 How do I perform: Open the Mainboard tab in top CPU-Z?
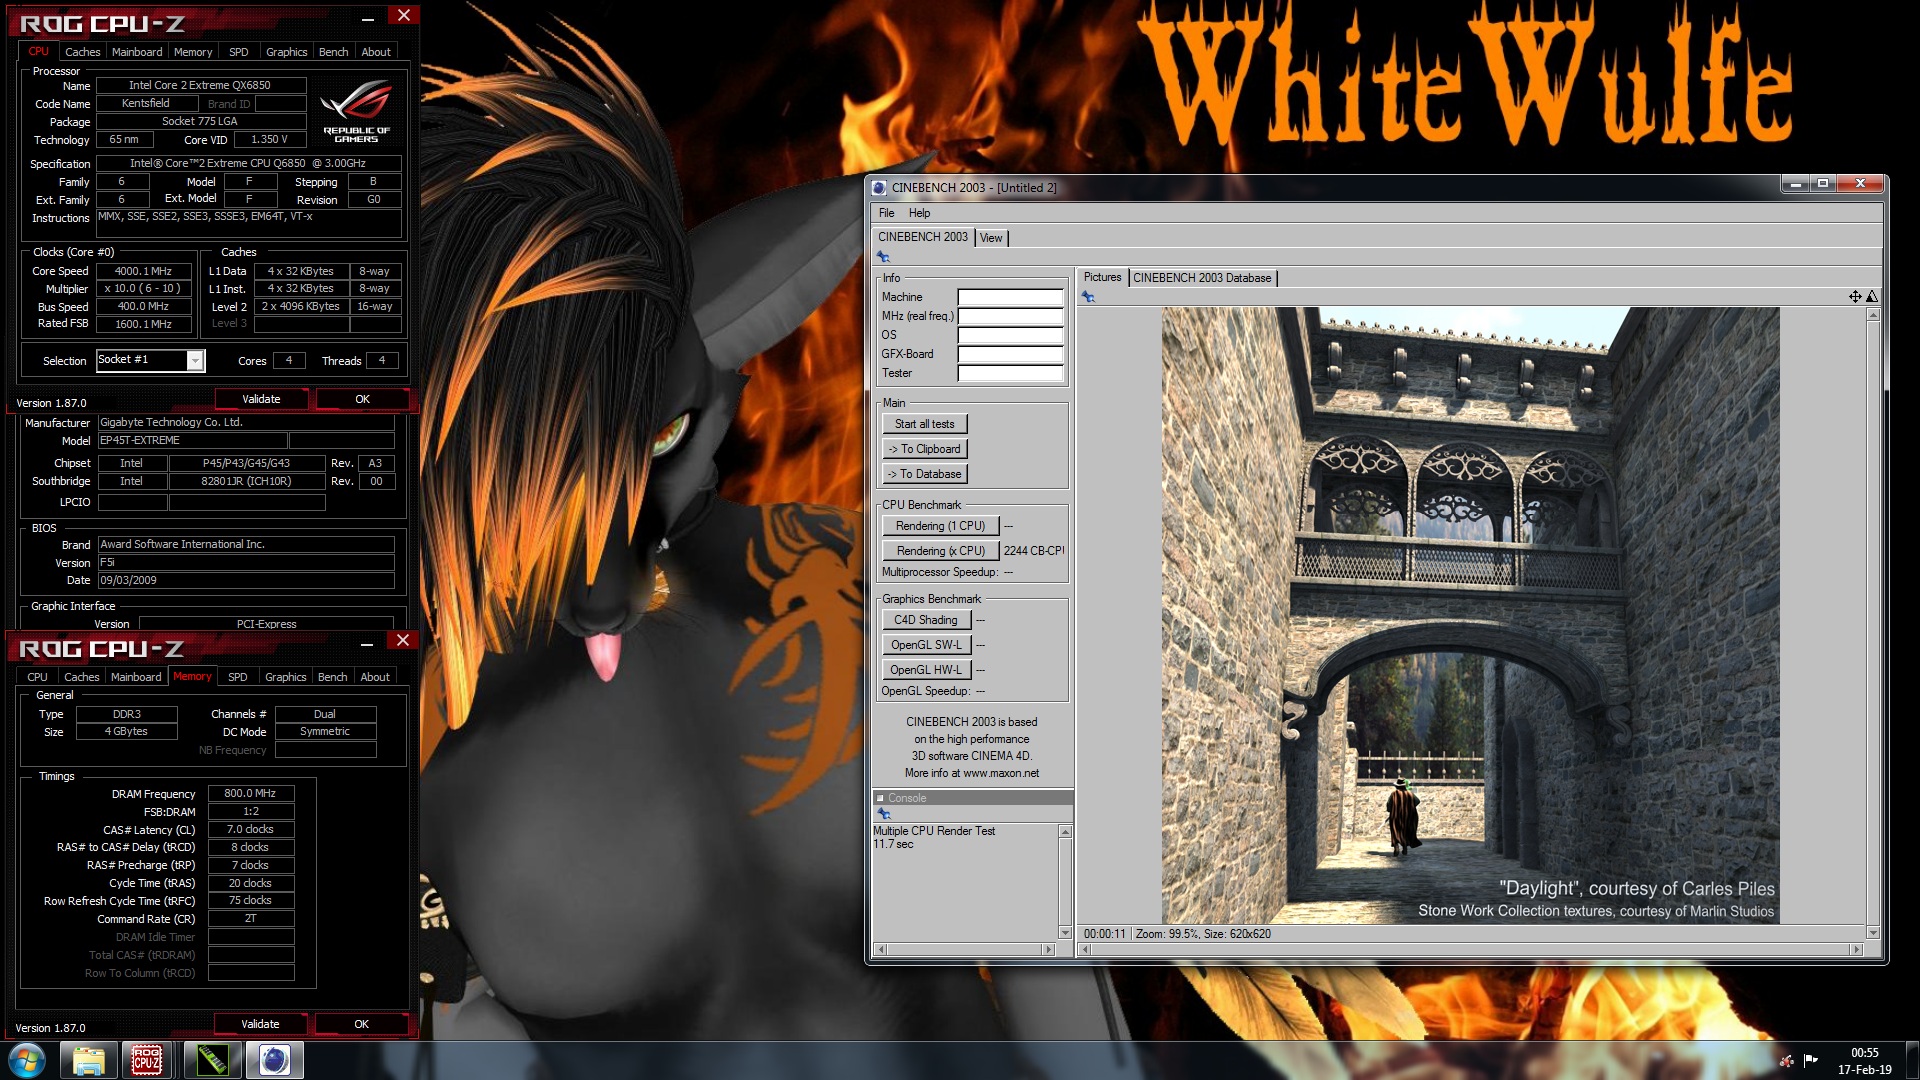(137, 52)
